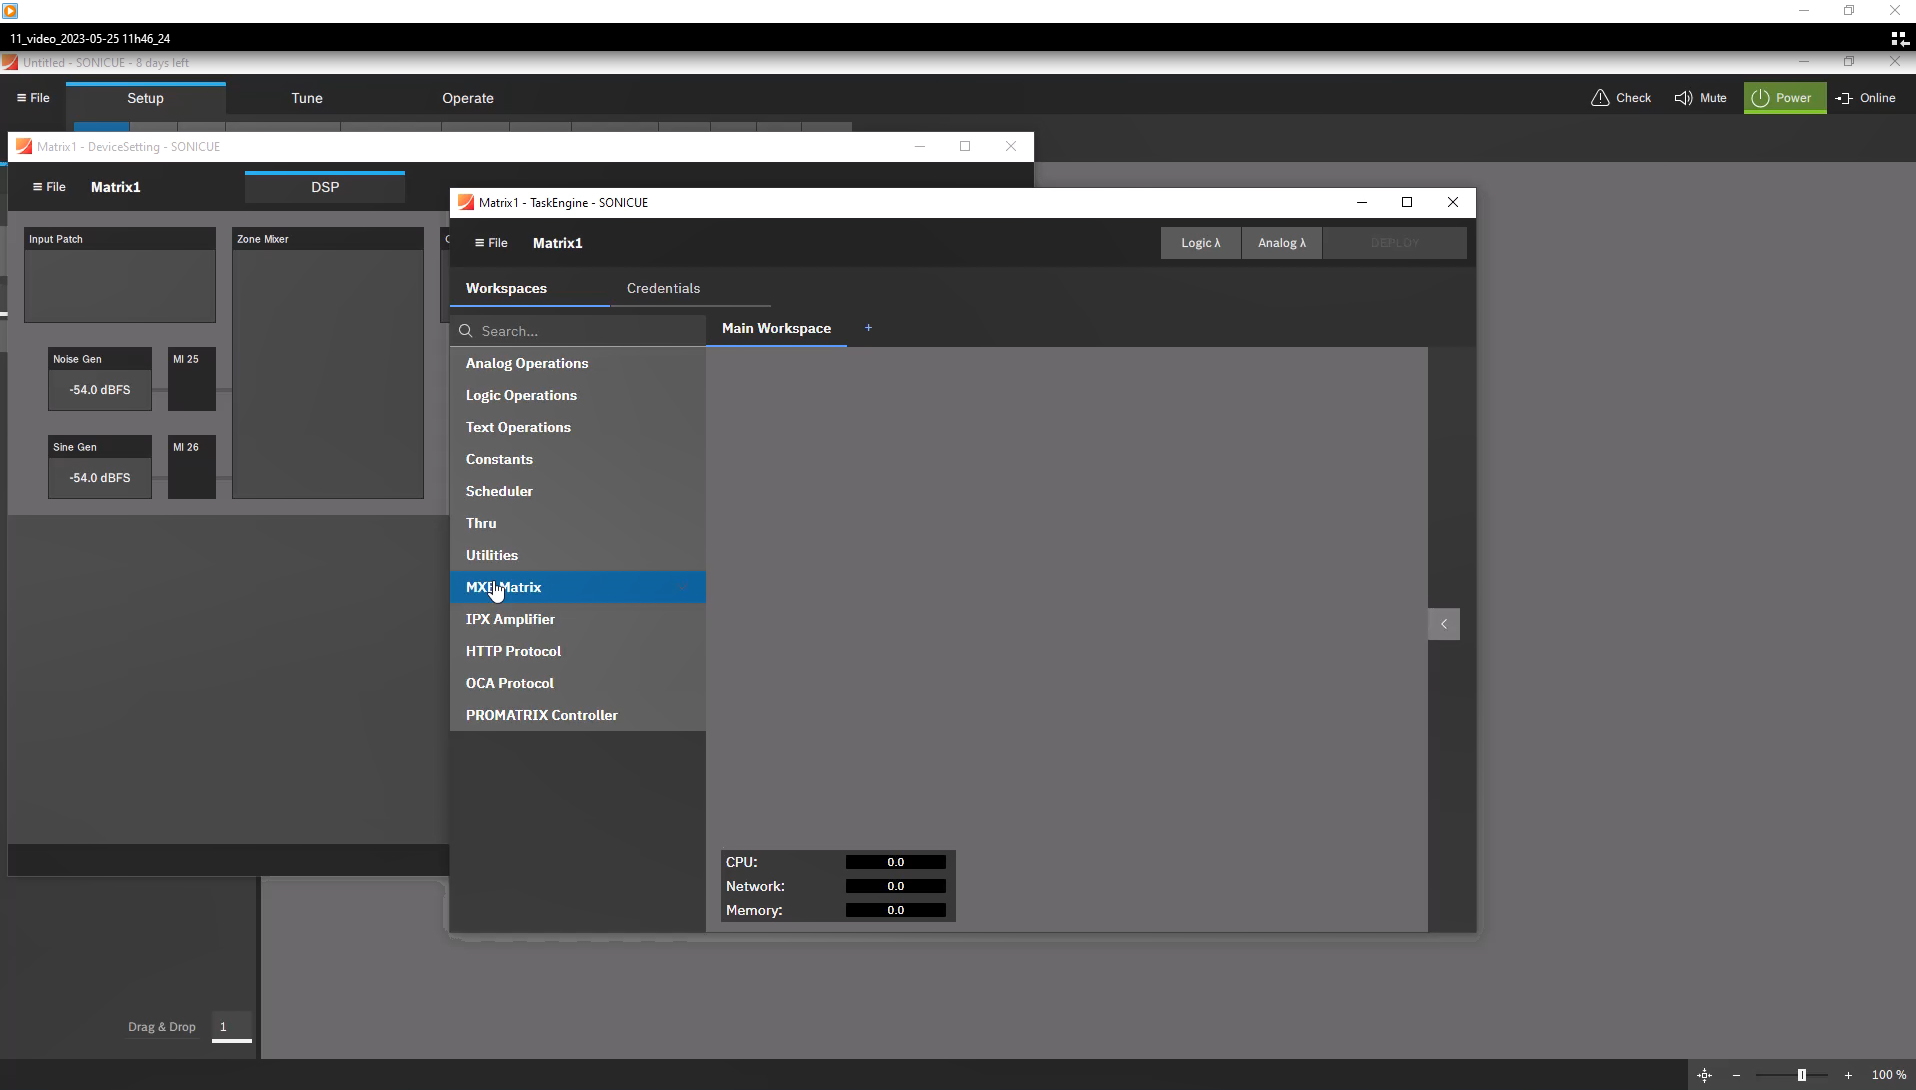The height and width of the screenshot is (1090, 1916).
Task: Open the Tune tab
Action: [307, 98]
